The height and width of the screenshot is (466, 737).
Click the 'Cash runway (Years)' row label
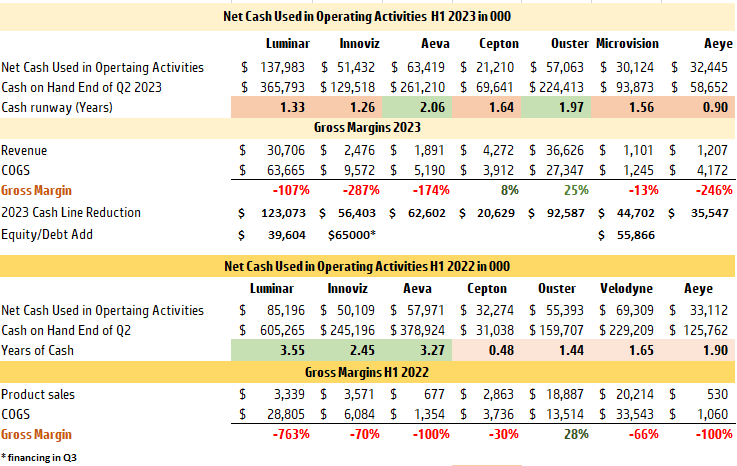pyautogui.click(x=57, y=107)
